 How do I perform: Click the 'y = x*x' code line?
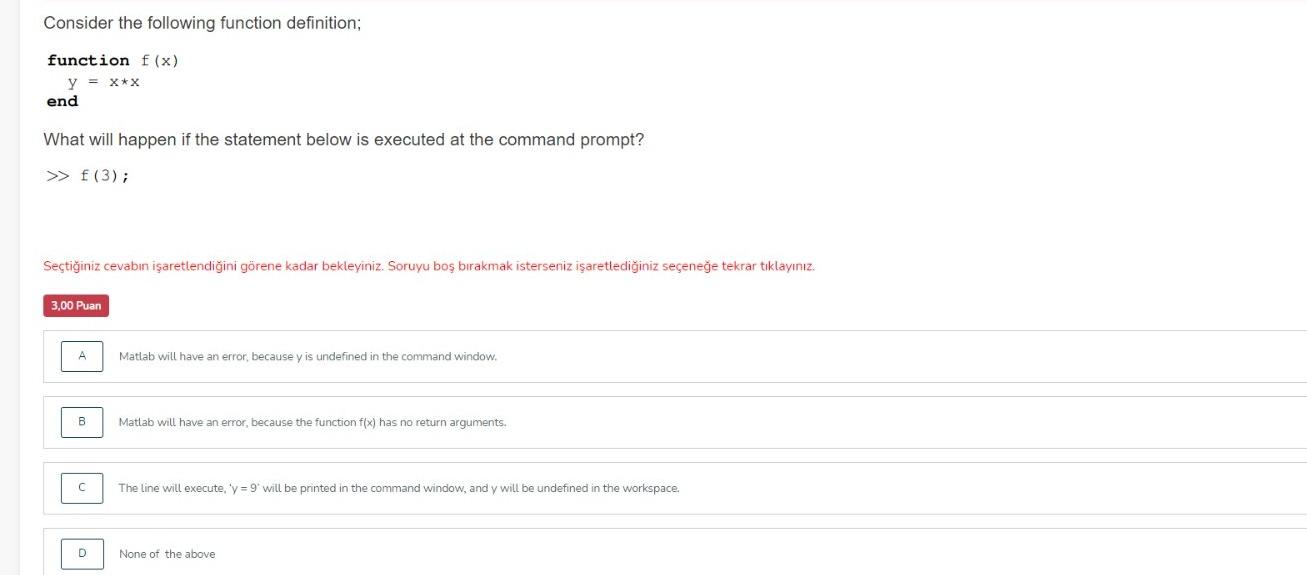(x=103, y=81)
